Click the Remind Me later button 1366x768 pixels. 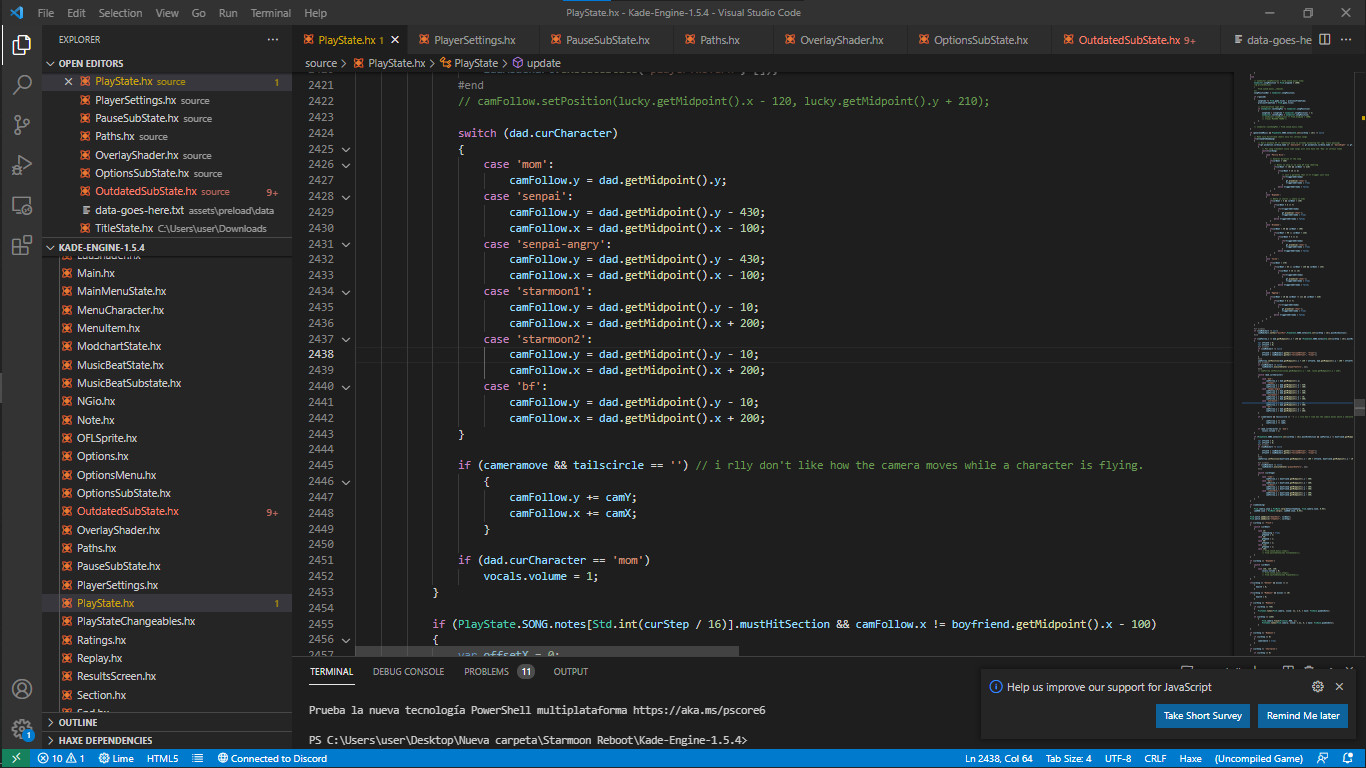pyautogui.click(x=1302, y=716)
